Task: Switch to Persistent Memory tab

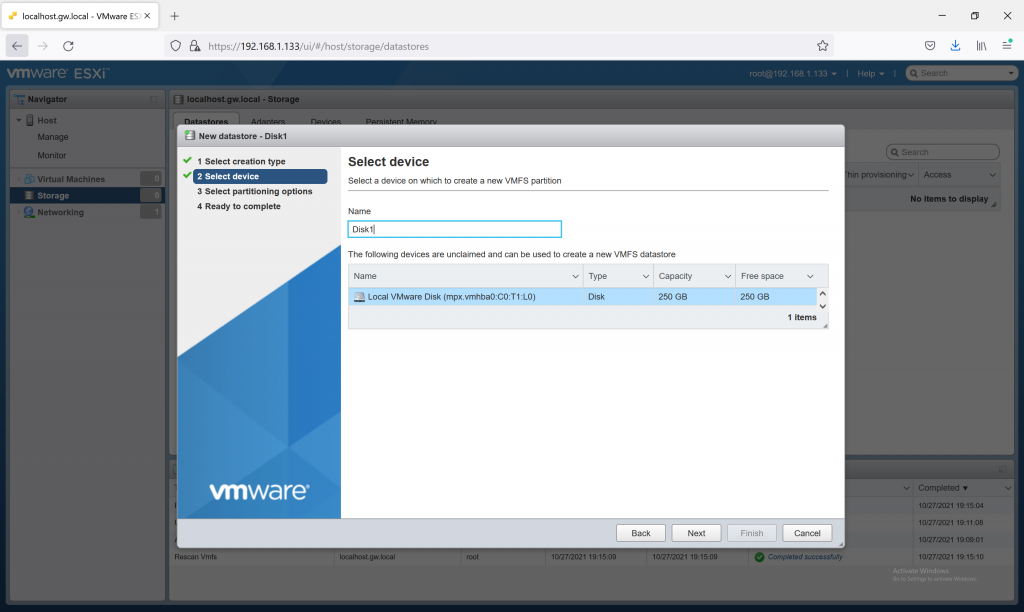Action: (x=401, y=121)
